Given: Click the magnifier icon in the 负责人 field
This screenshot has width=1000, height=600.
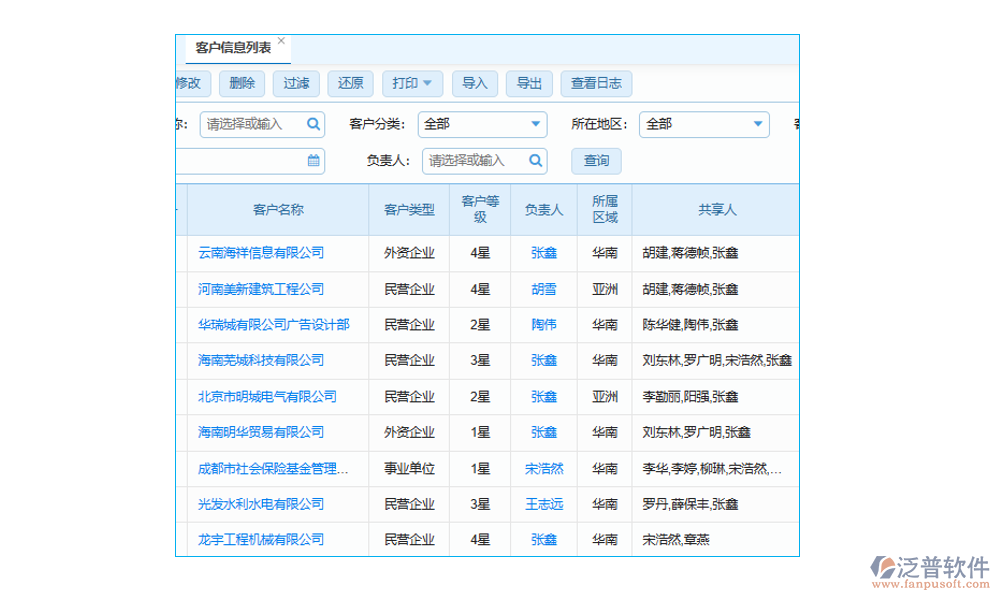Looking at the screenshot, I should pos(535,160).
